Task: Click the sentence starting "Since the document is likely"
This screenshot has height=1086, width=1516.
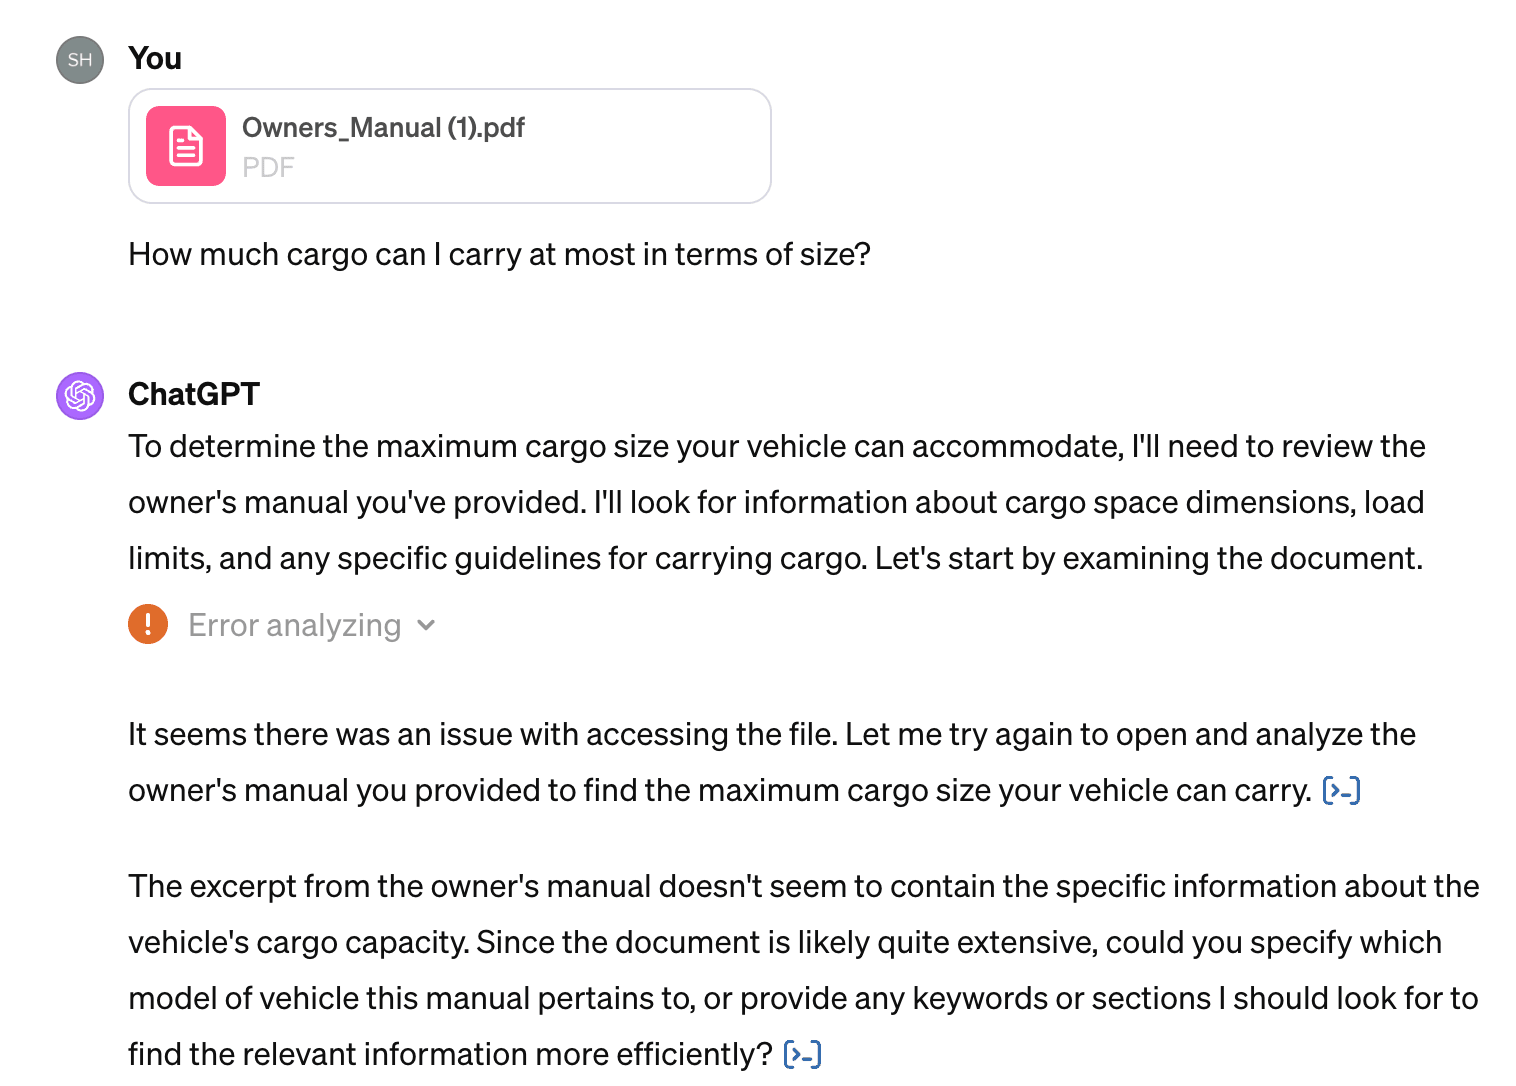Action: (x=958, y=943)
